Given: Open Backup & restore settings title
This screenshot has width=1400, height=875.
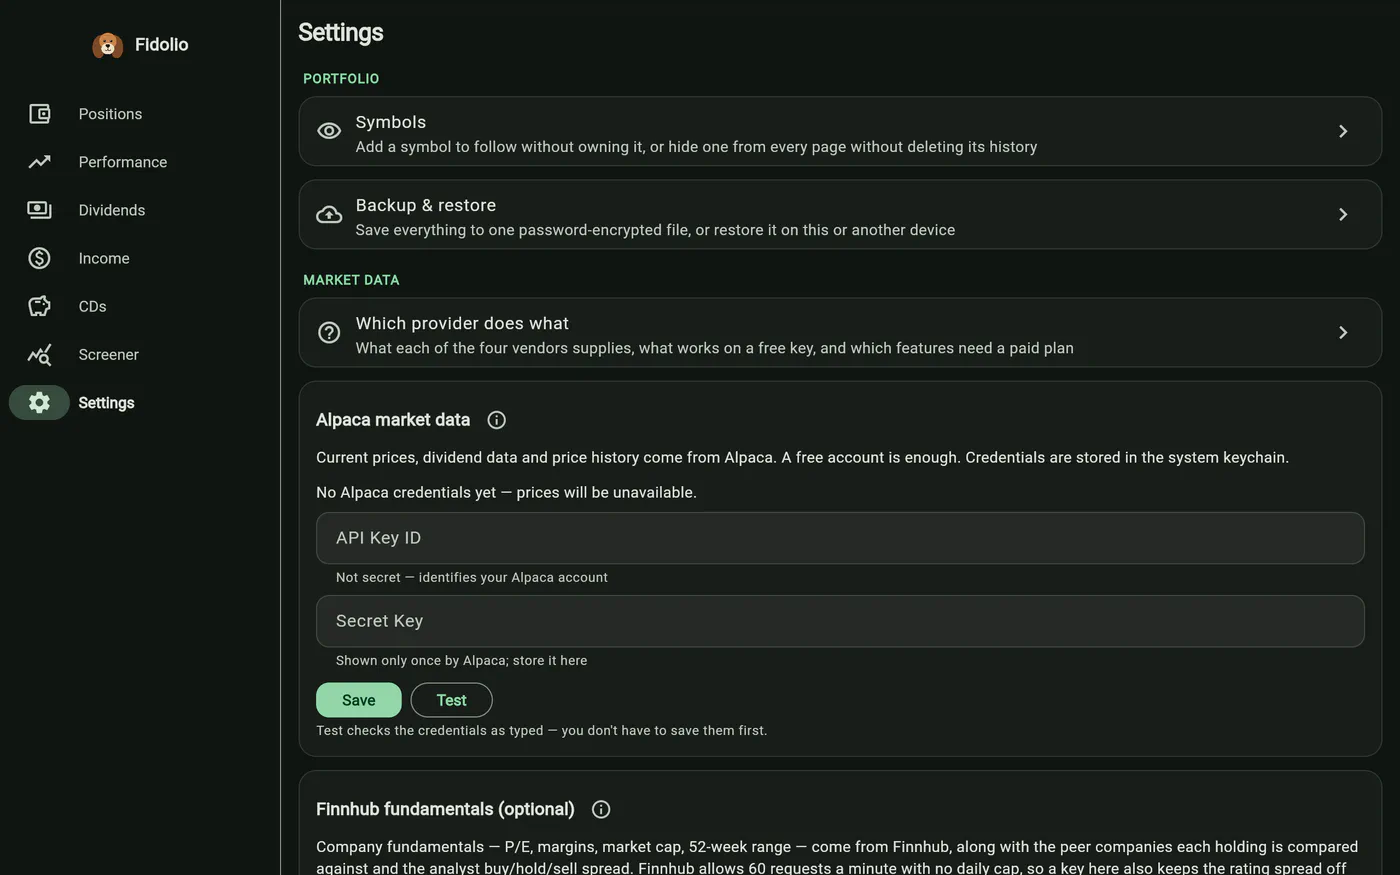Looking at the screenshot, I should 426,205.
